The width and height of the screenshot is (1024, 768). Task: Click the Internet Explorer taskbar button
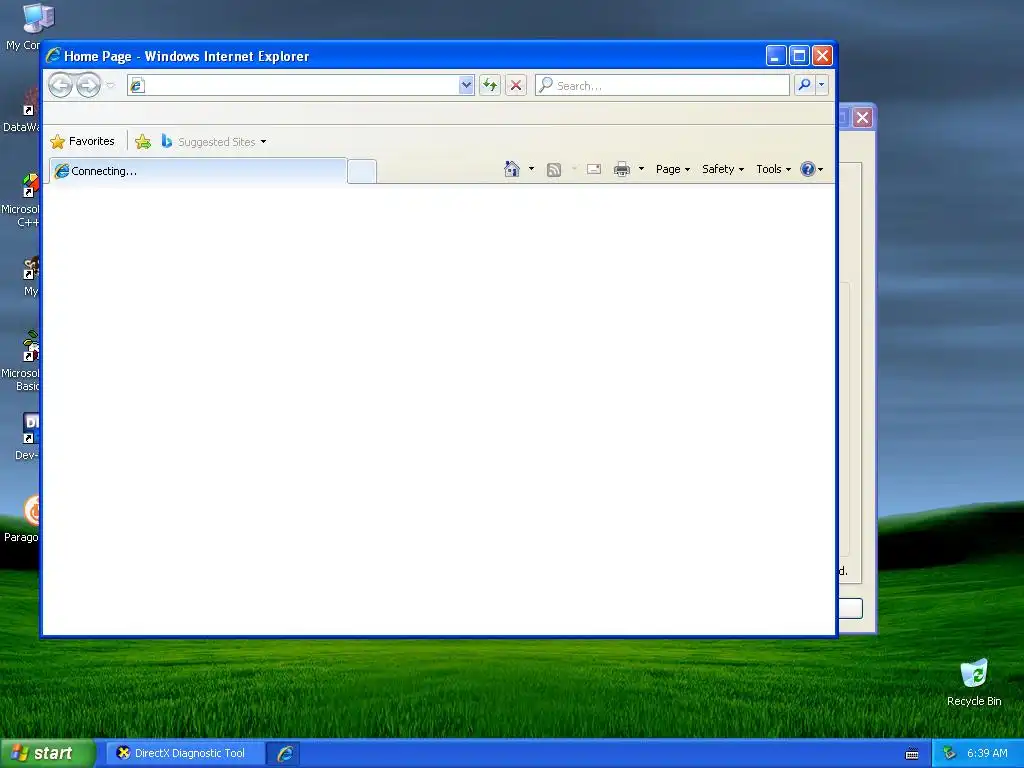tap(284, 753)
